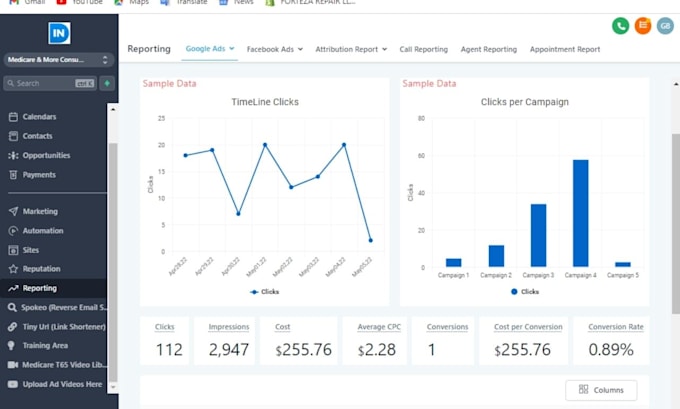Viewport: 680px width, 409px height.
Task: Click the Campaign 1 bar
Action: point(454,262)
